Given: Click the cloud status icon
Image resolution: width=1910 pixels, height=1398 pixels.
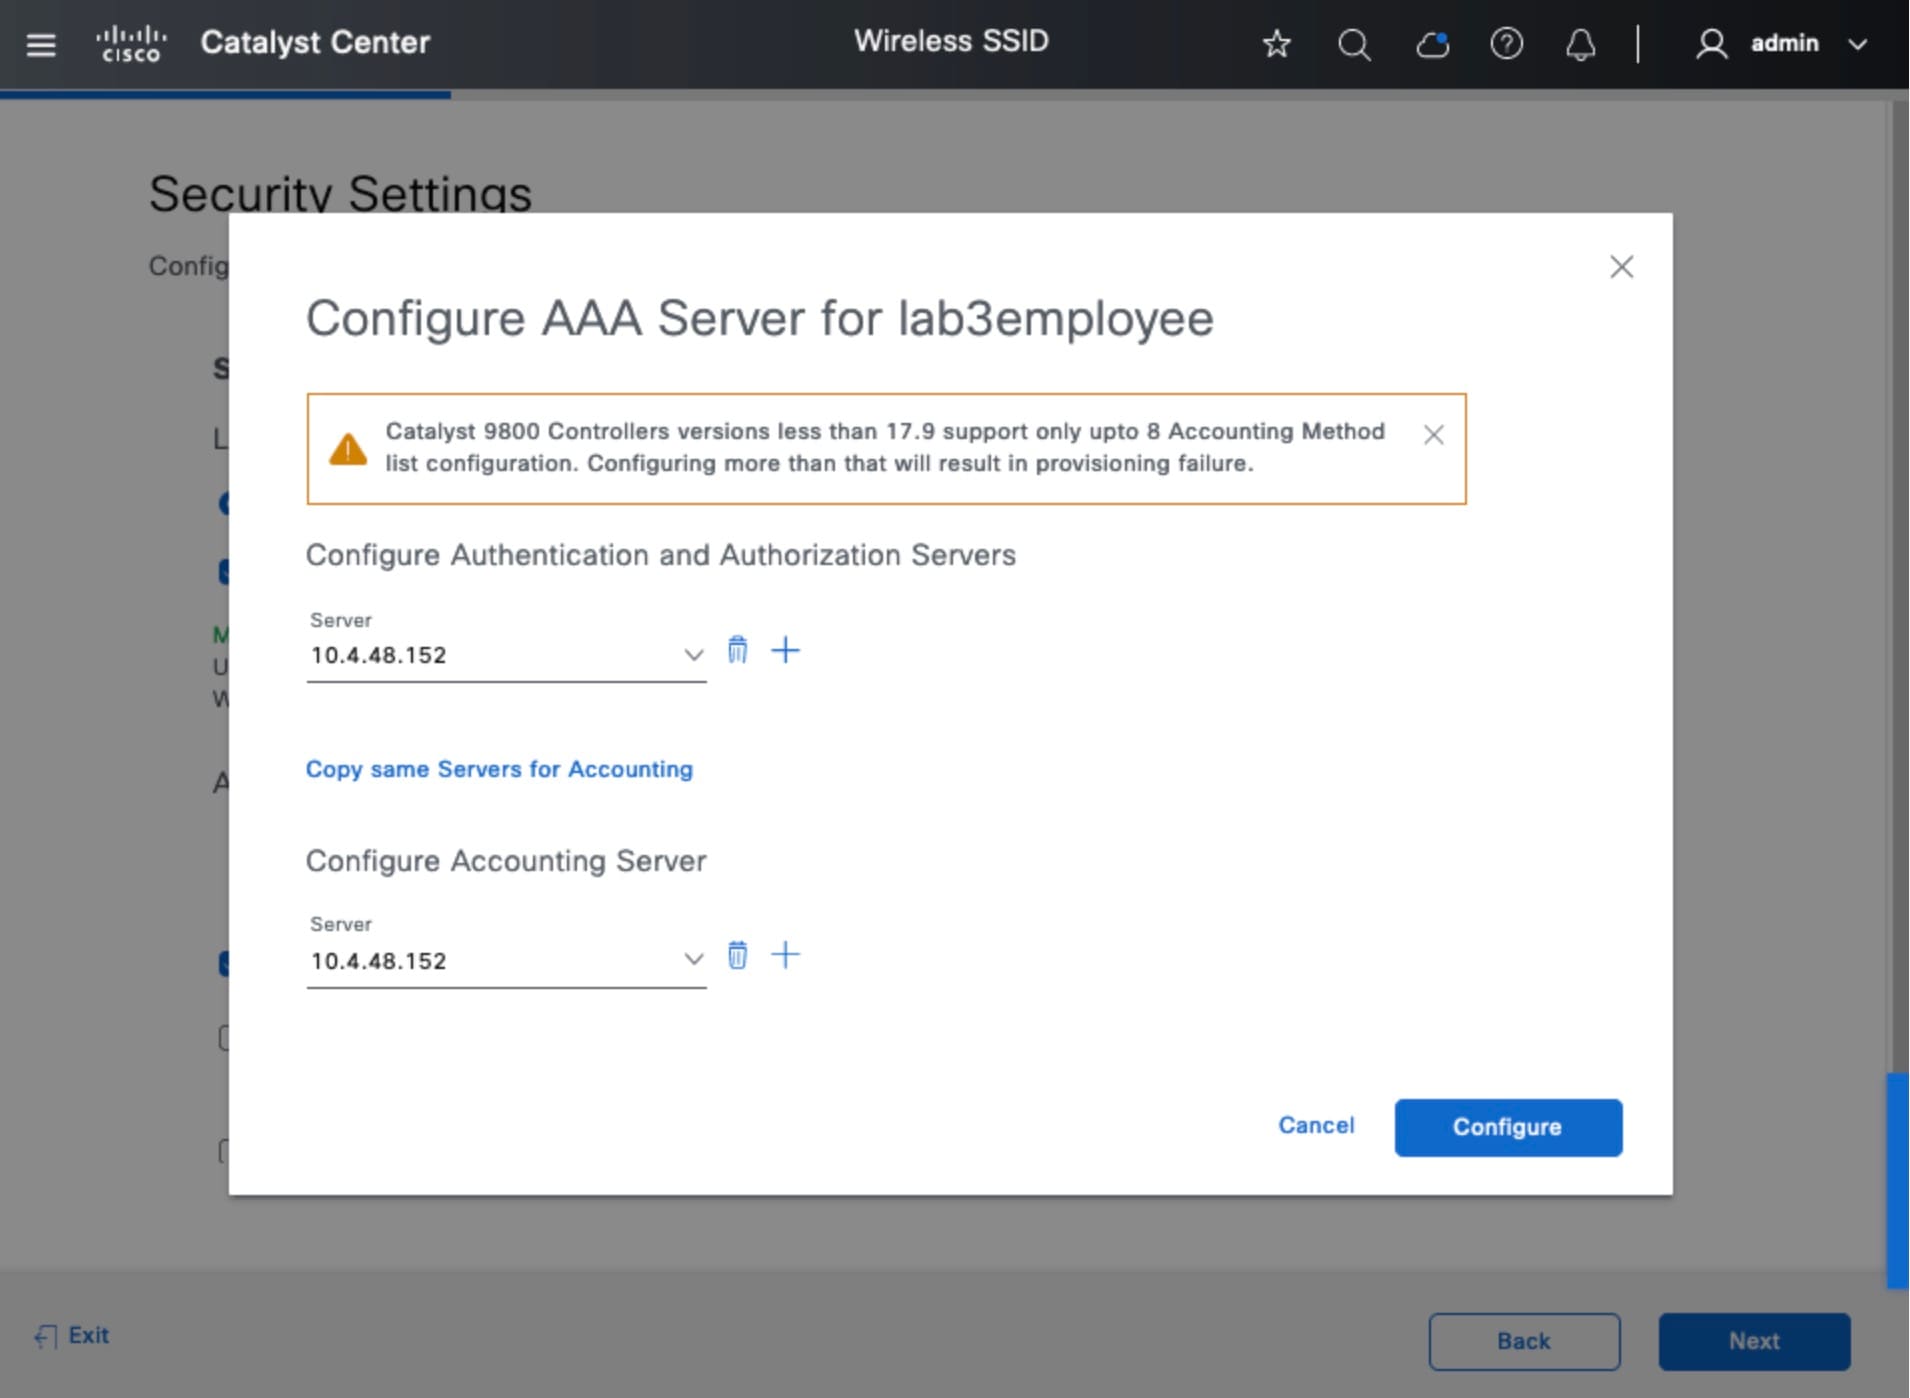Looking at the screenshot, I should click(1432, 44).
